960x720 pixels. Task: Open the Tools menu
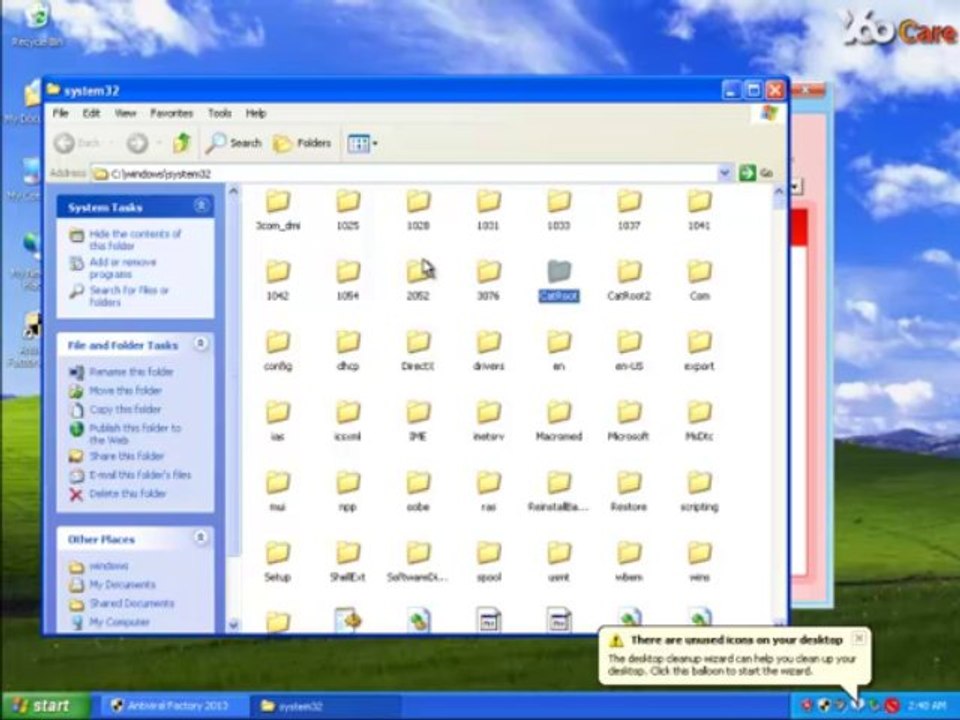coord(219,113)
